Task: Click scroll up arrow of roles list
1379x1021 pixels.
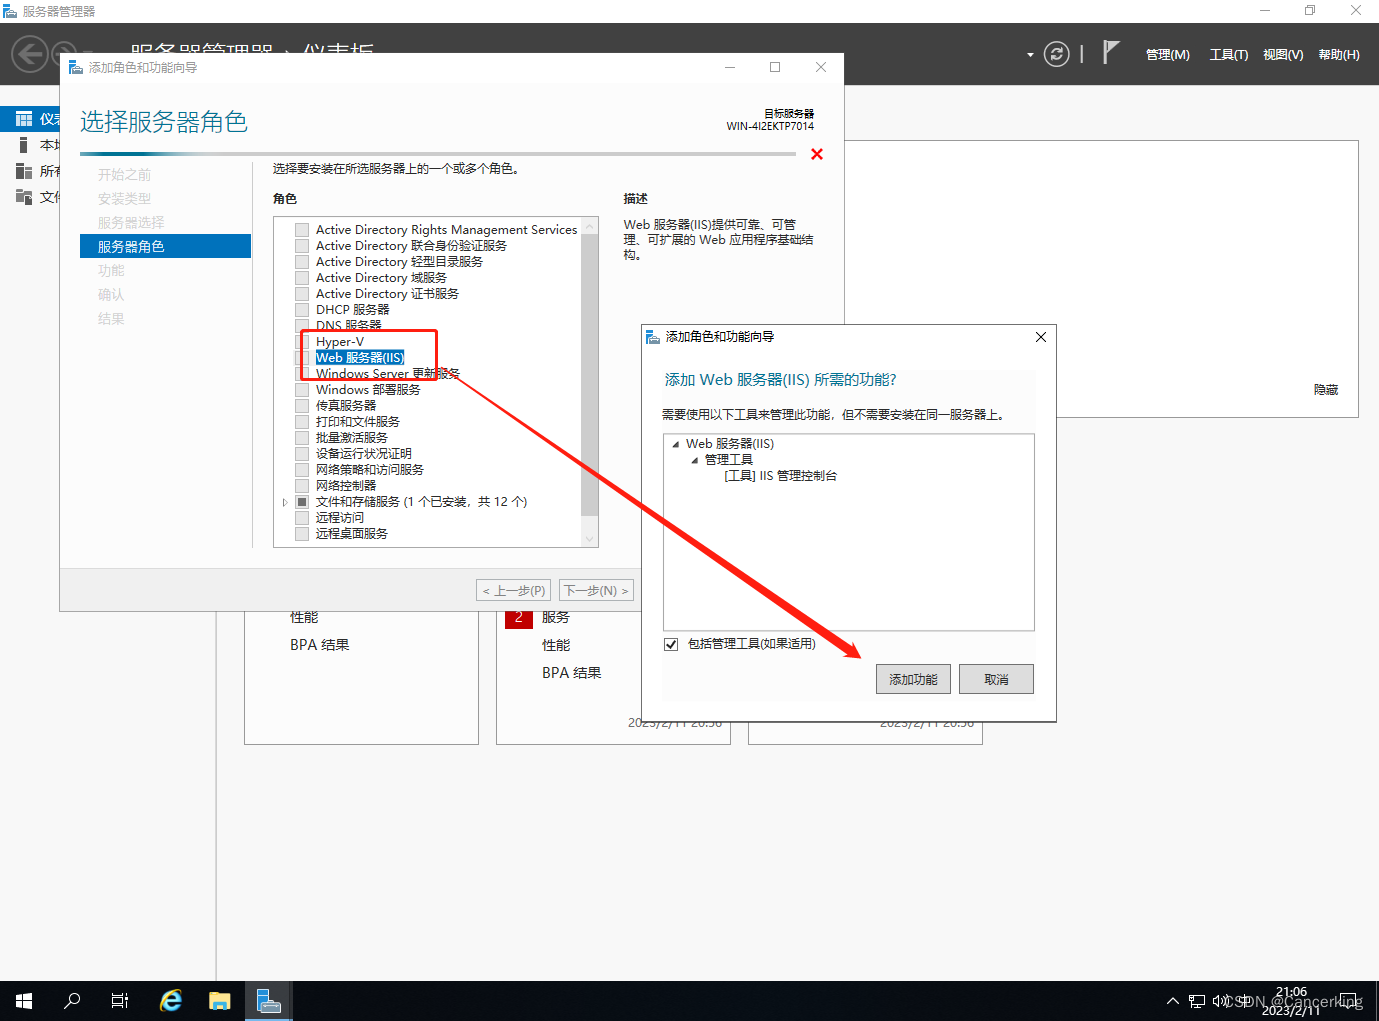Action: coord(590,226)
